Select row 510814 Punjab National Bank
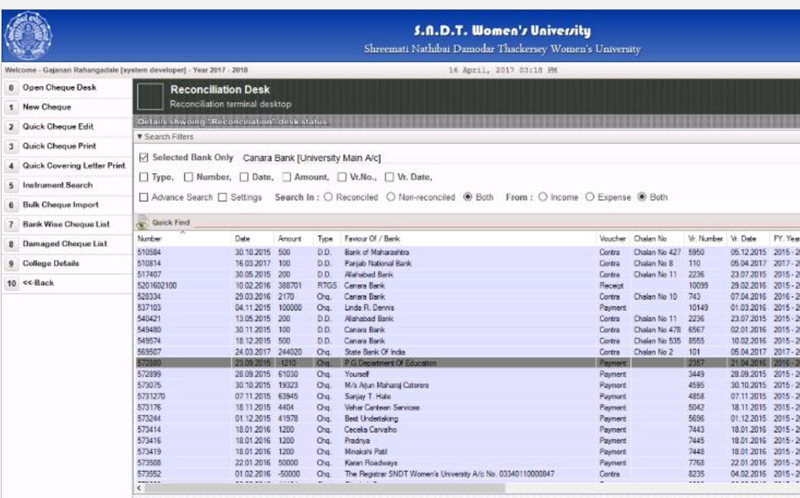Screen dimensions: 800x498 pyautogui.click(x=467, y=264)
